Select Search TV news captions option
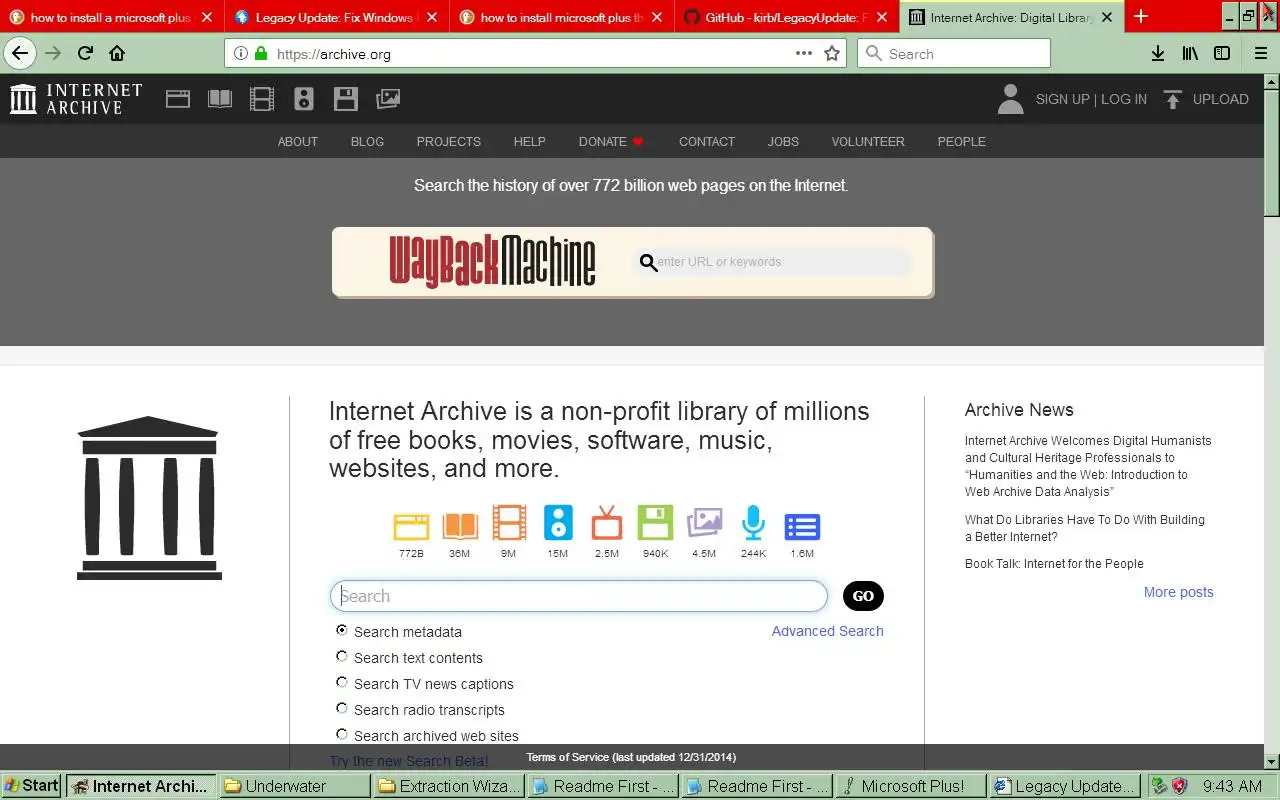Viewport: 1280px width, 800px height. pyautogui.click(x=342, y=682)
